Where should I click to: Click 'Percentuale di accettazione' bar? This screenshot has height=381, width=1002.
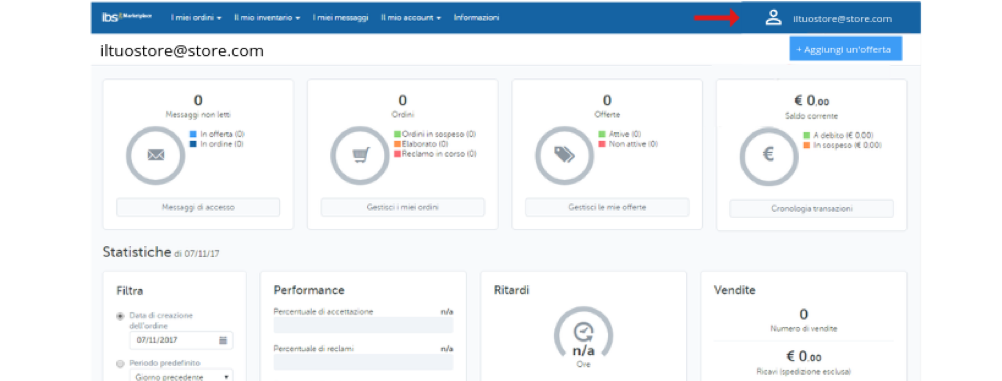tap(363, 325)
